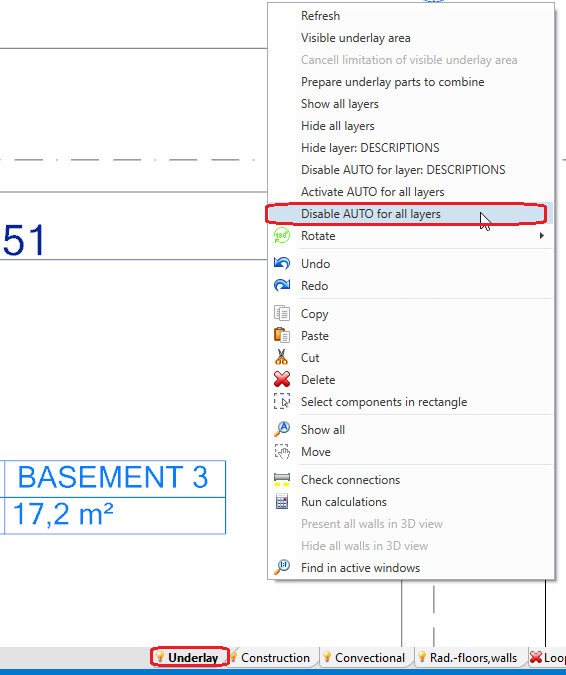Click the Redo arrow icon

(282, 285)
